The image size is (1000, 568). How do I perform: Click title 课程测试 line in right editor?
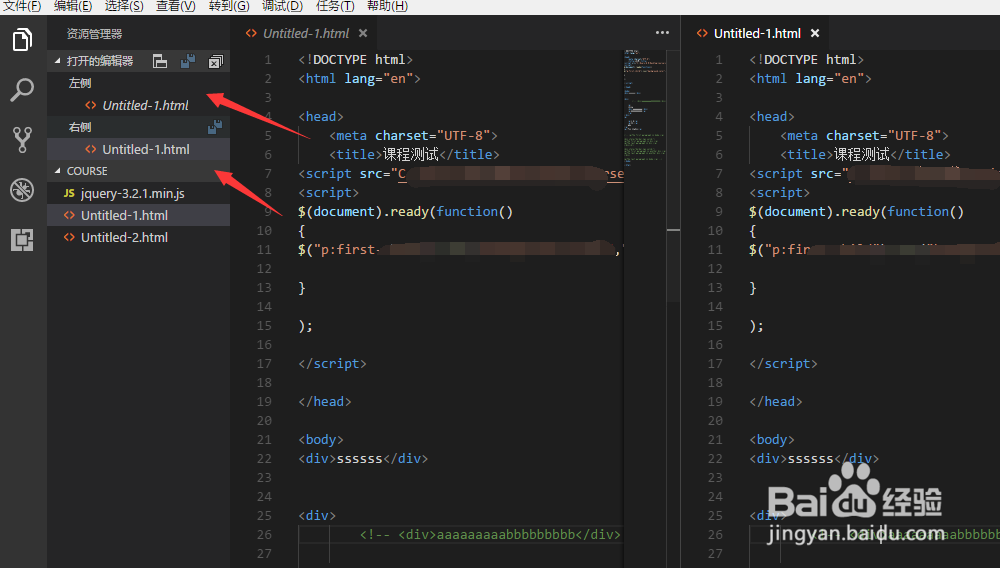(865, 154)
